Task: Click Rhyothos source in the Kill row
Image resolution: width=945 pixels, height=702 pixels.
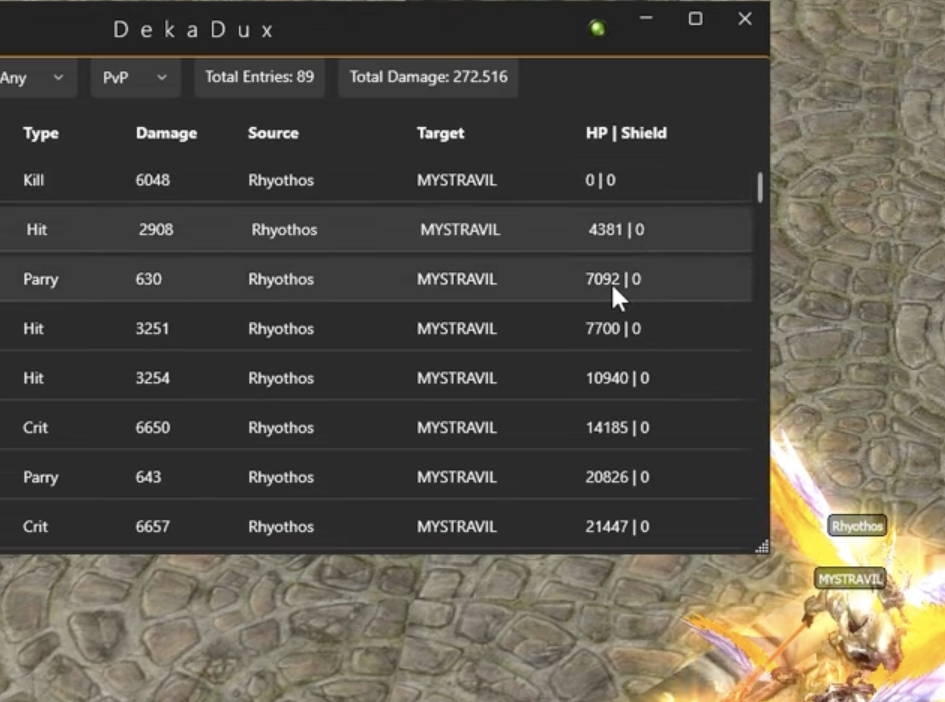Action: point(281,180)
